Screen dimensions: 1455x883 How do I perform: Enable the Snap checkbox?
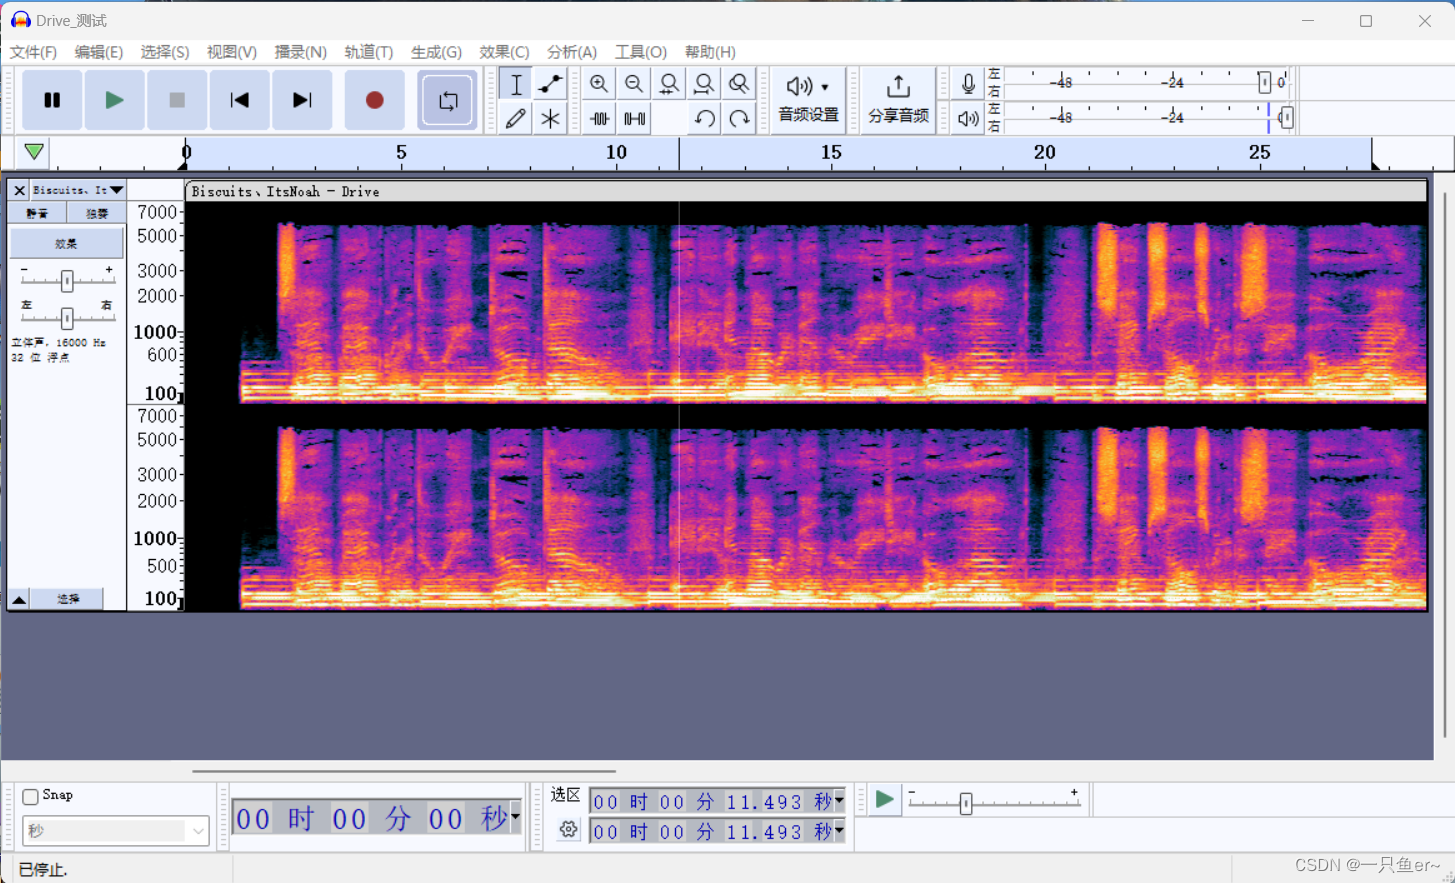[30, 796]
